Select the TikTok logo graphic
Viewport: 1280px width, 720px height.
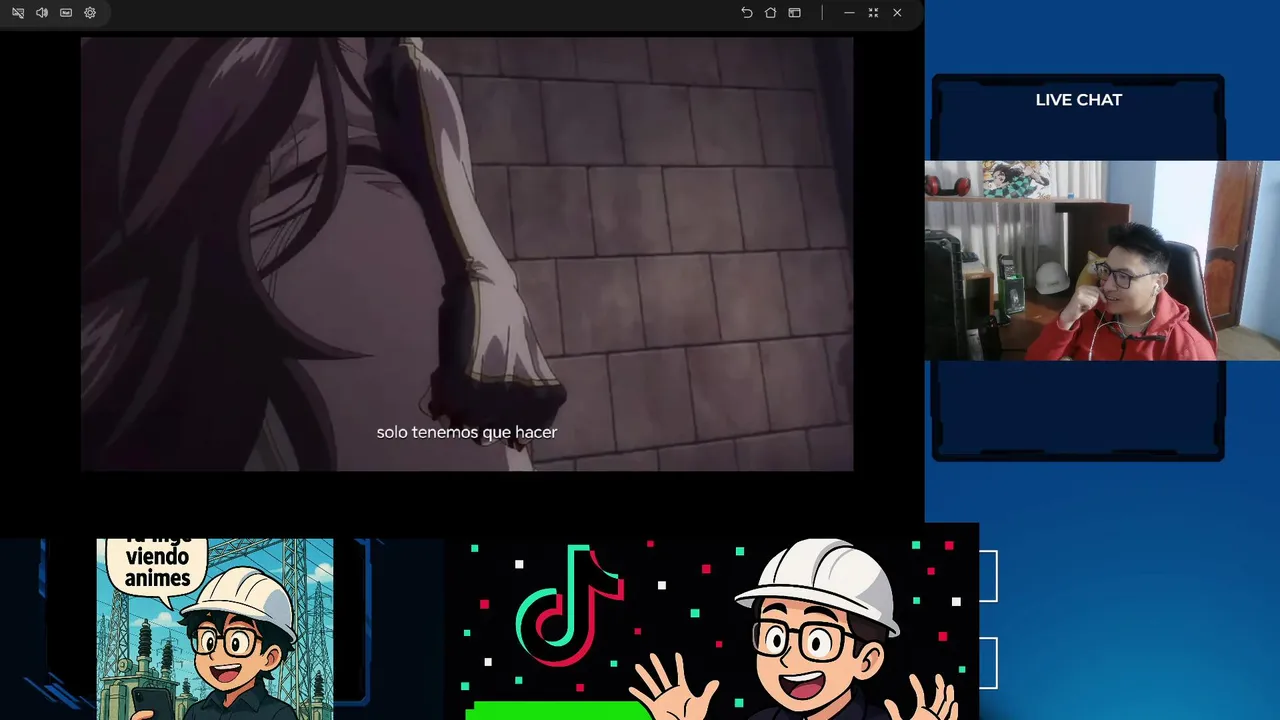coord(569,605)
